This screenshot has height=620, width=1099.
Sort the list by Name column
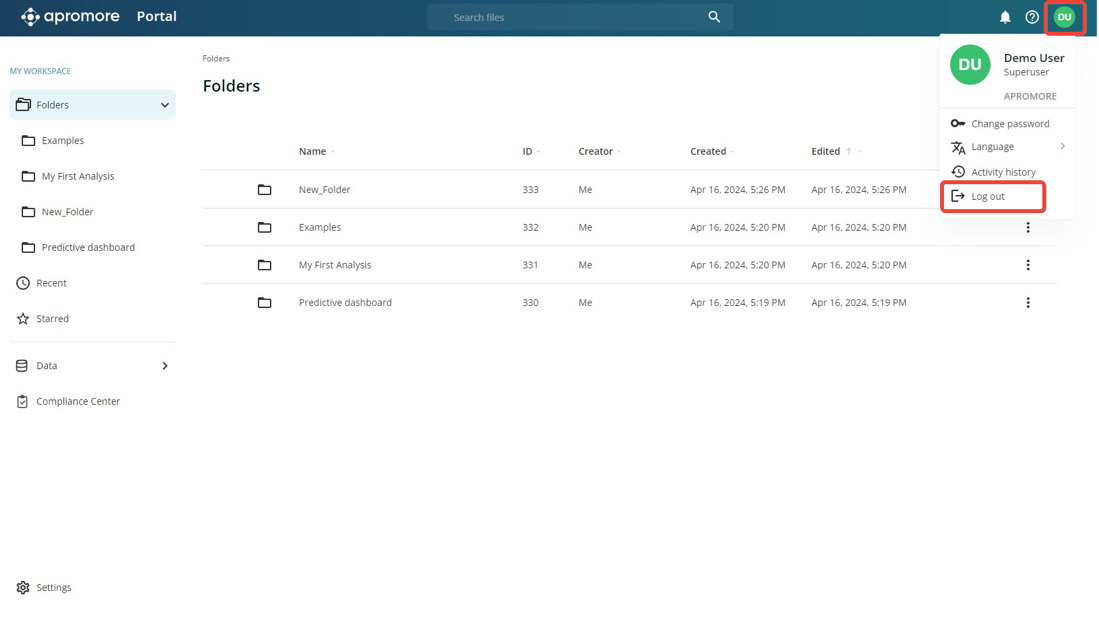click(313, 152)
